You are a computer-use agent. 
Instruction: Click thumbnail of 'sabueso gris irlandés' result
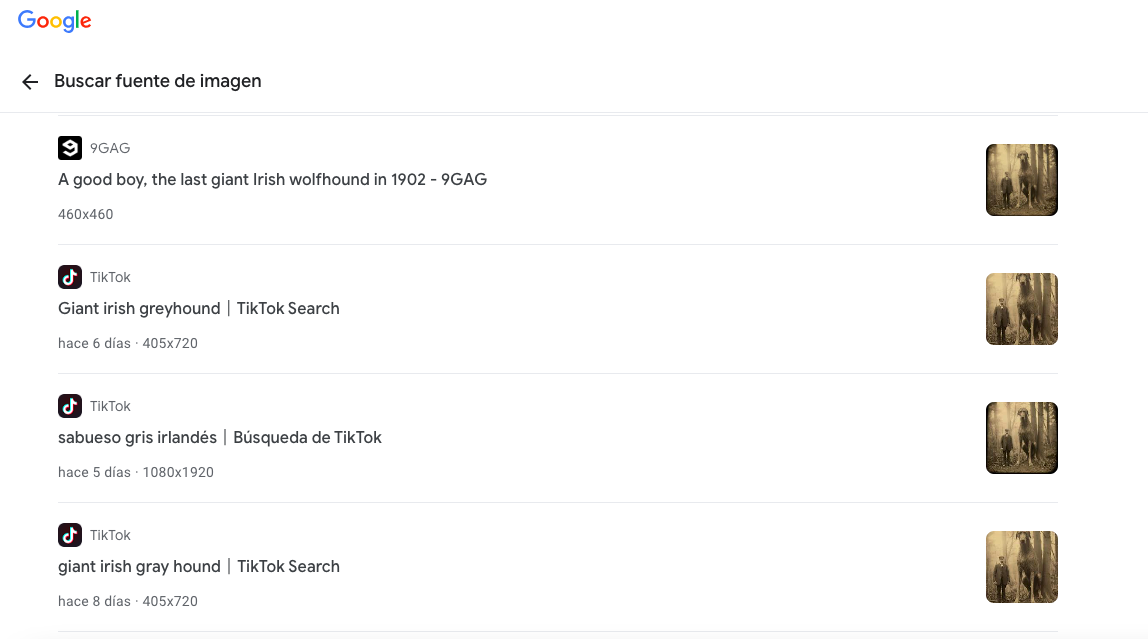[1021, 438]
